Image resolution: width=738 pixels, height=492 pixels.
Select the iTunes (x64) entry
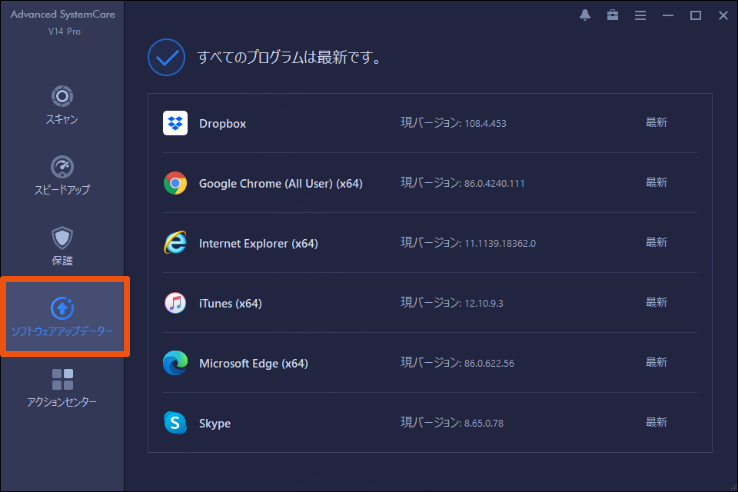click(230, 304)
